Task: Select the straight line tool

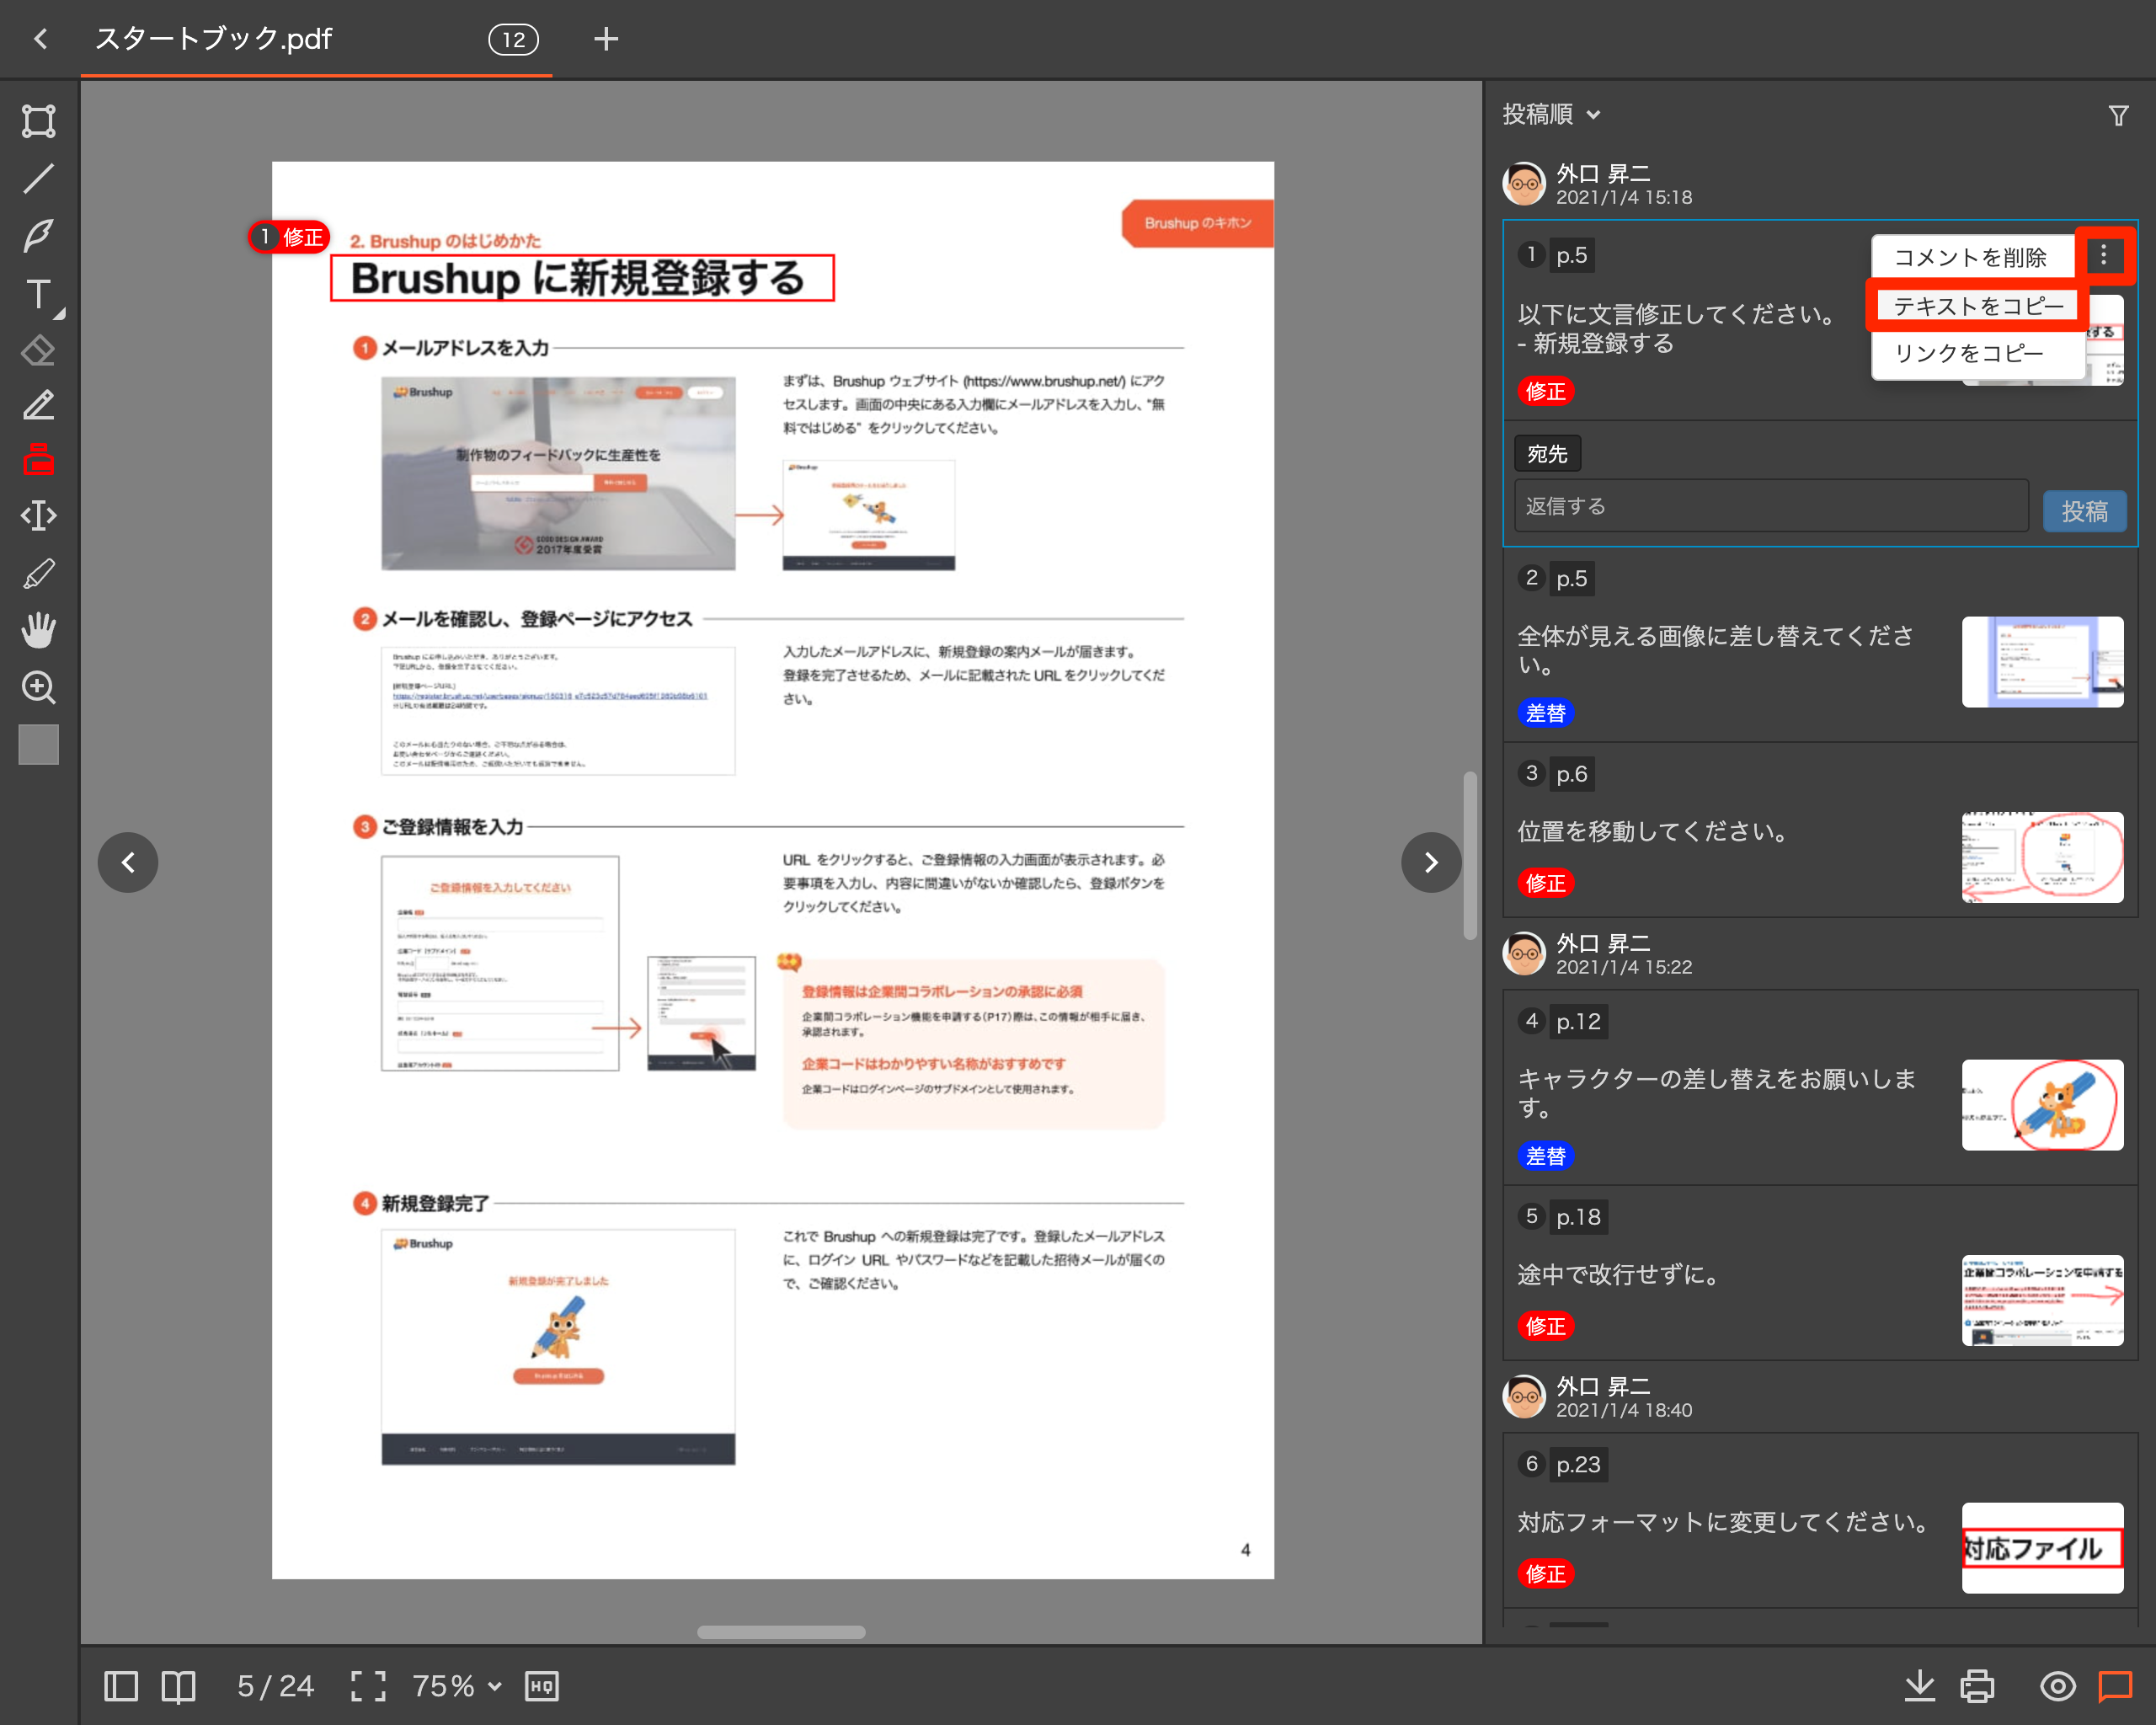Action: pos(39,178)
